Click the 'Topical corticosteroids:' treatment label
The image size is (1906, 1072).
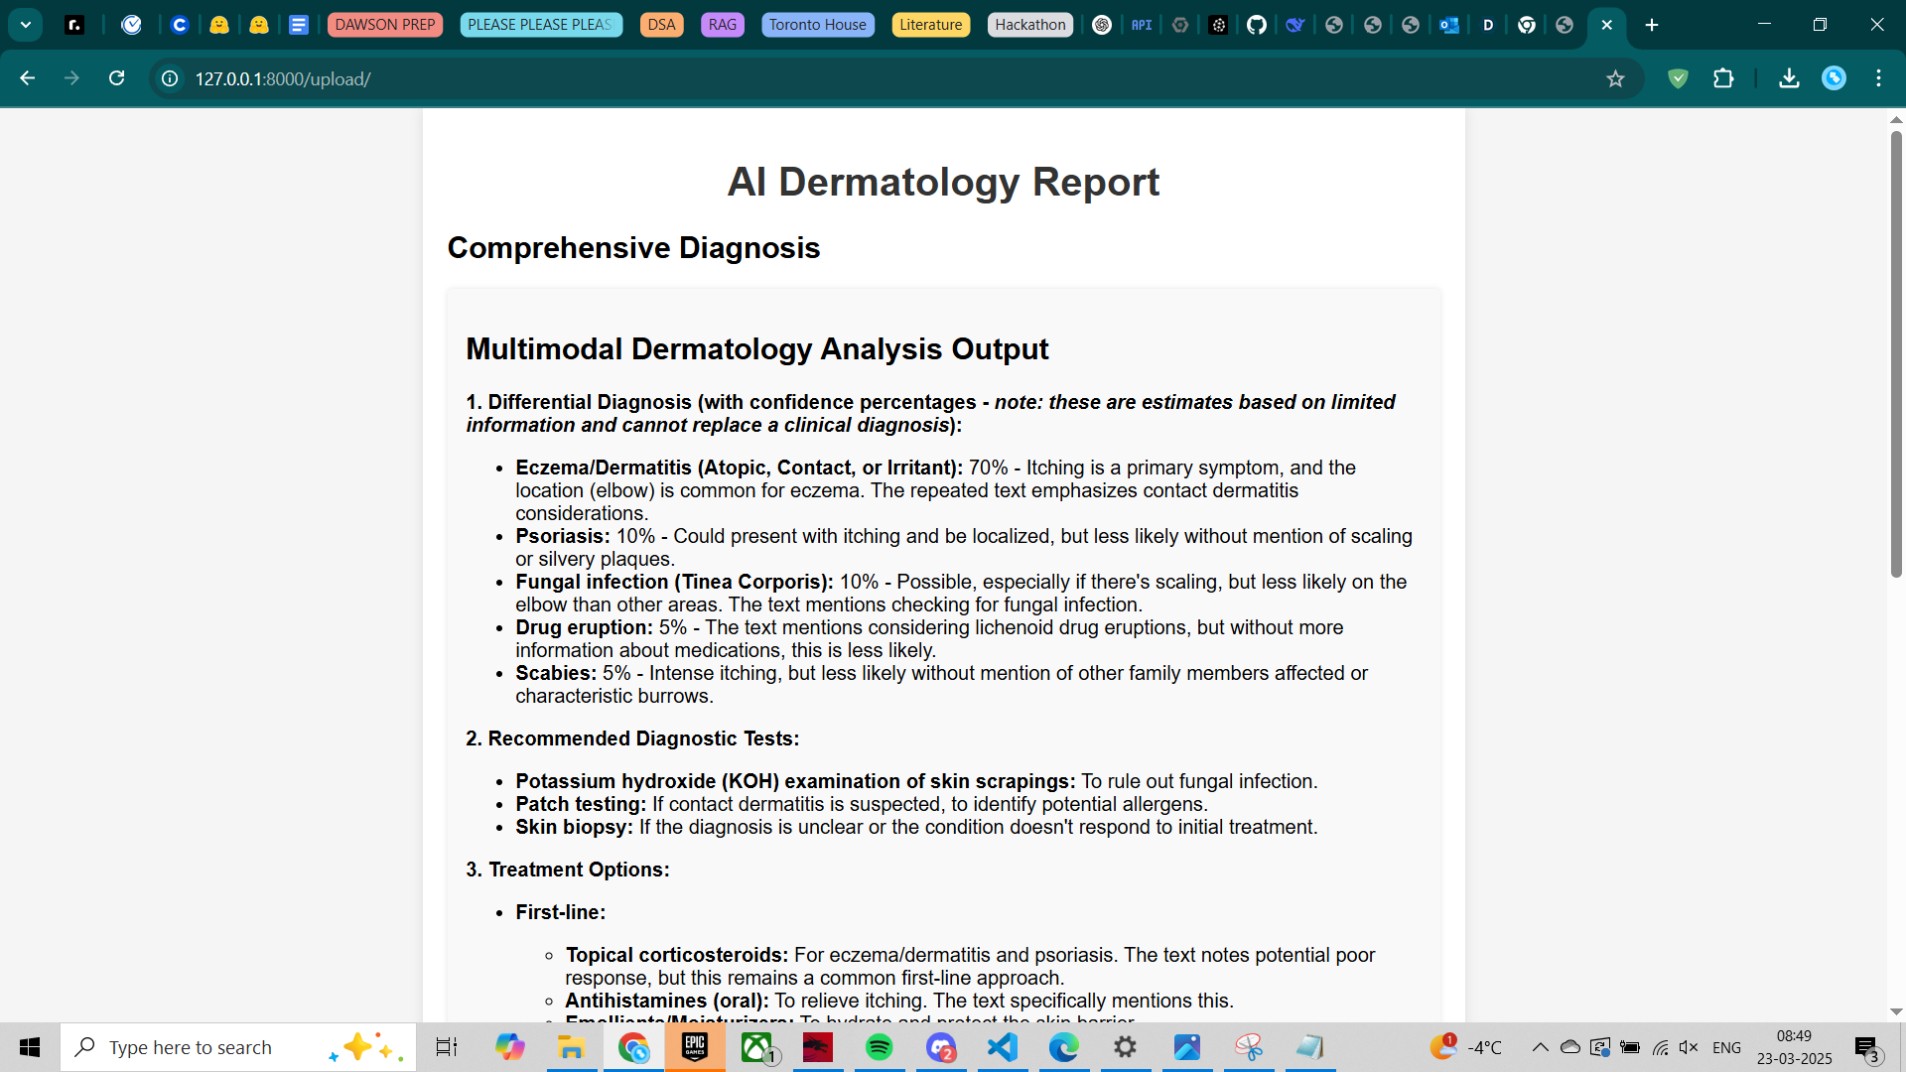(676, 955)
